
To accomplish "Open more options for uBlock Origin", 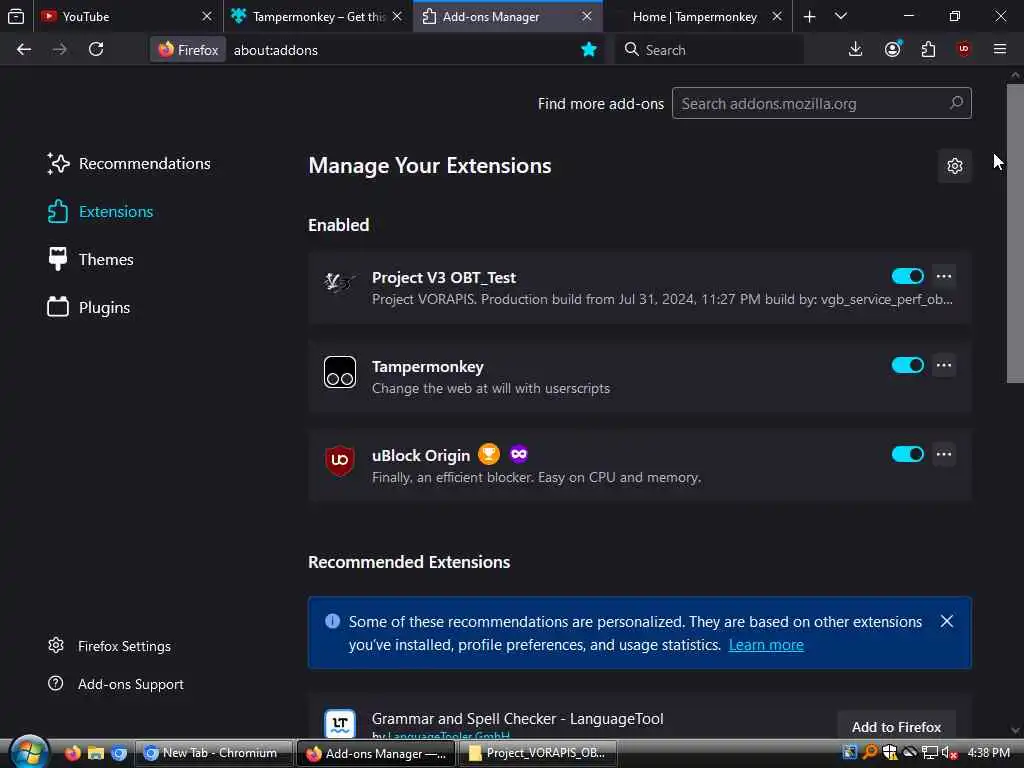I will [x=944, y=454].
